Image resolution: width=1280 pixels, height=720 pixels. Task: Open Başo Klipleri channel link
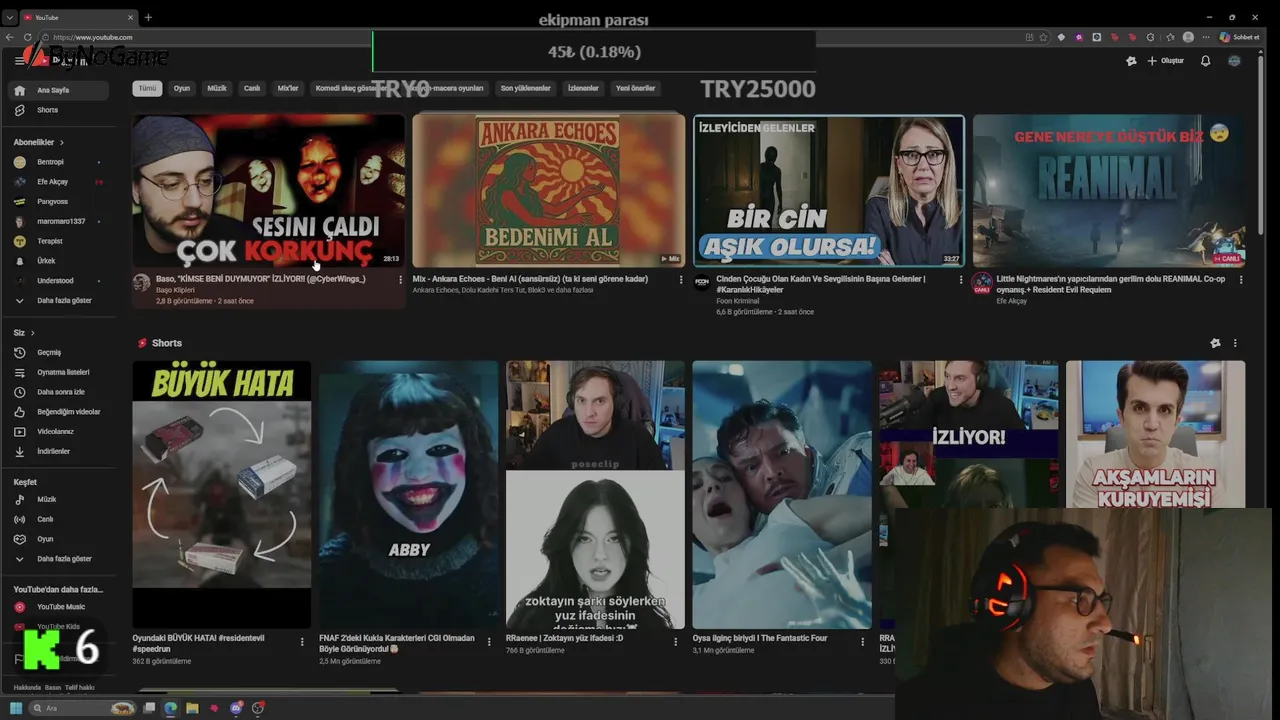175,290
